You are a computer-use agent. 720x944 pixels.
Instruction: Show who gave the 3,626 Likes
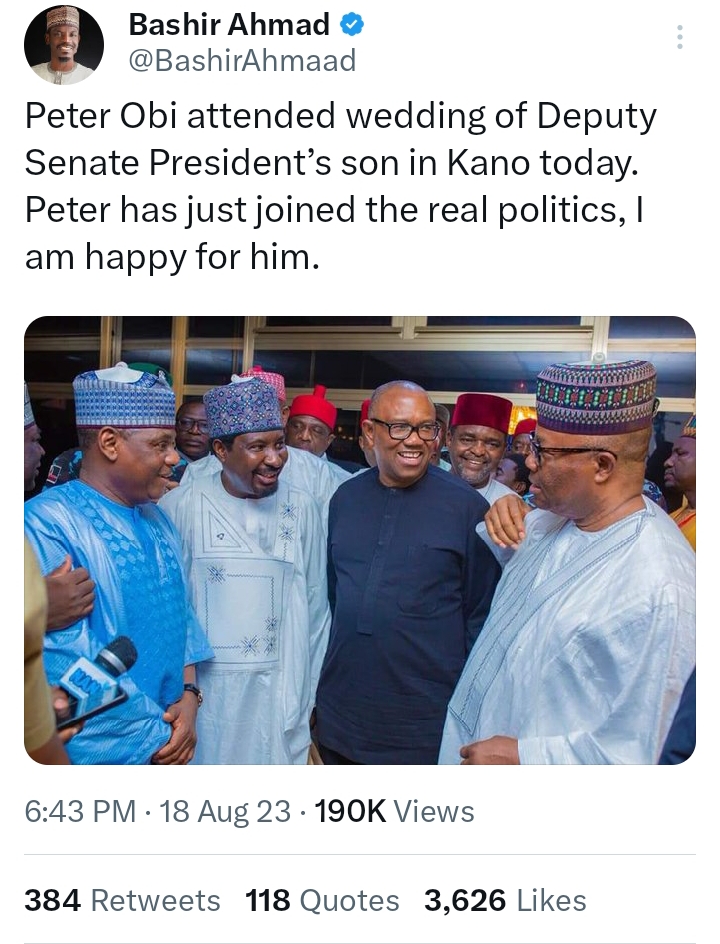pyautogui.click(x=505, y=900)
